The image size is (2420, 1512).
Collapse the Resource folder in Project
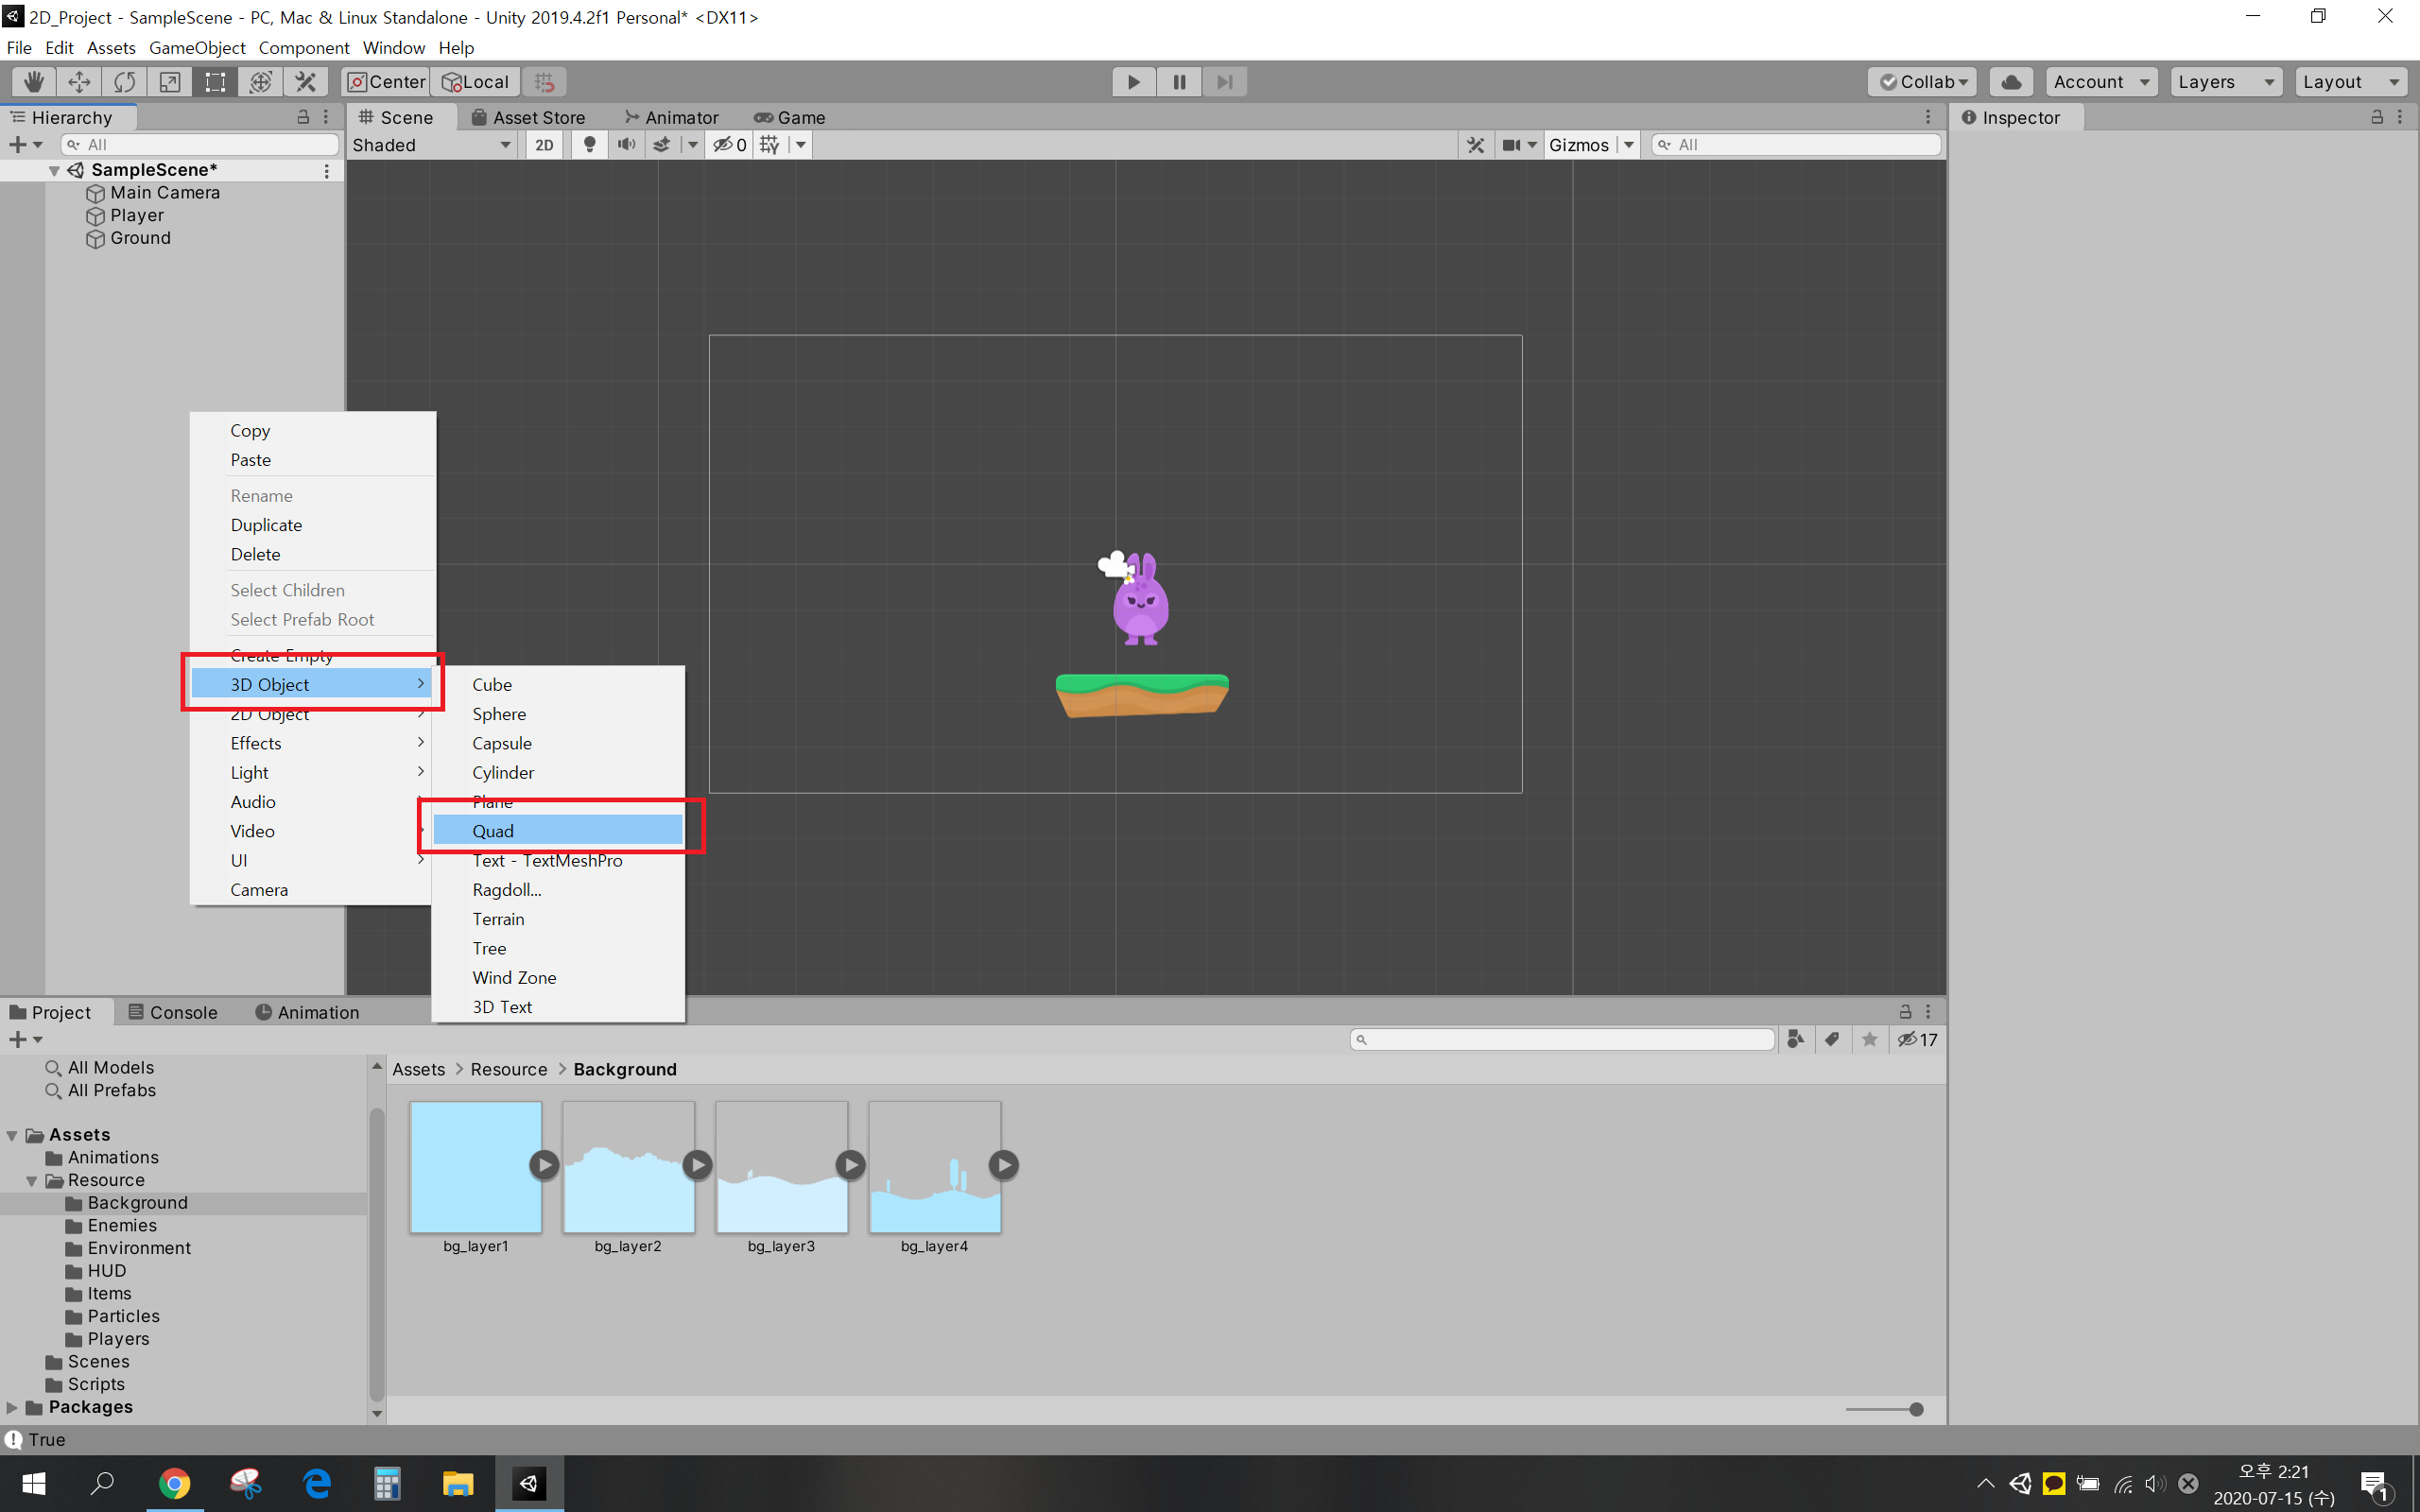[x=32, y=1181]
